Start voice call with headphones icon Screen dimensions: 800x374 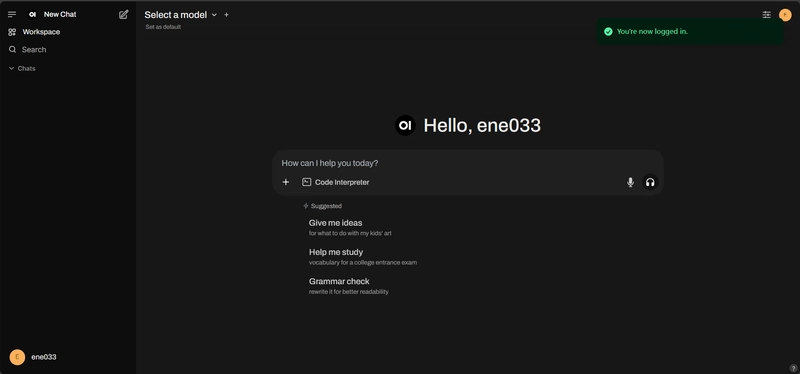click(x=650, y=182)
